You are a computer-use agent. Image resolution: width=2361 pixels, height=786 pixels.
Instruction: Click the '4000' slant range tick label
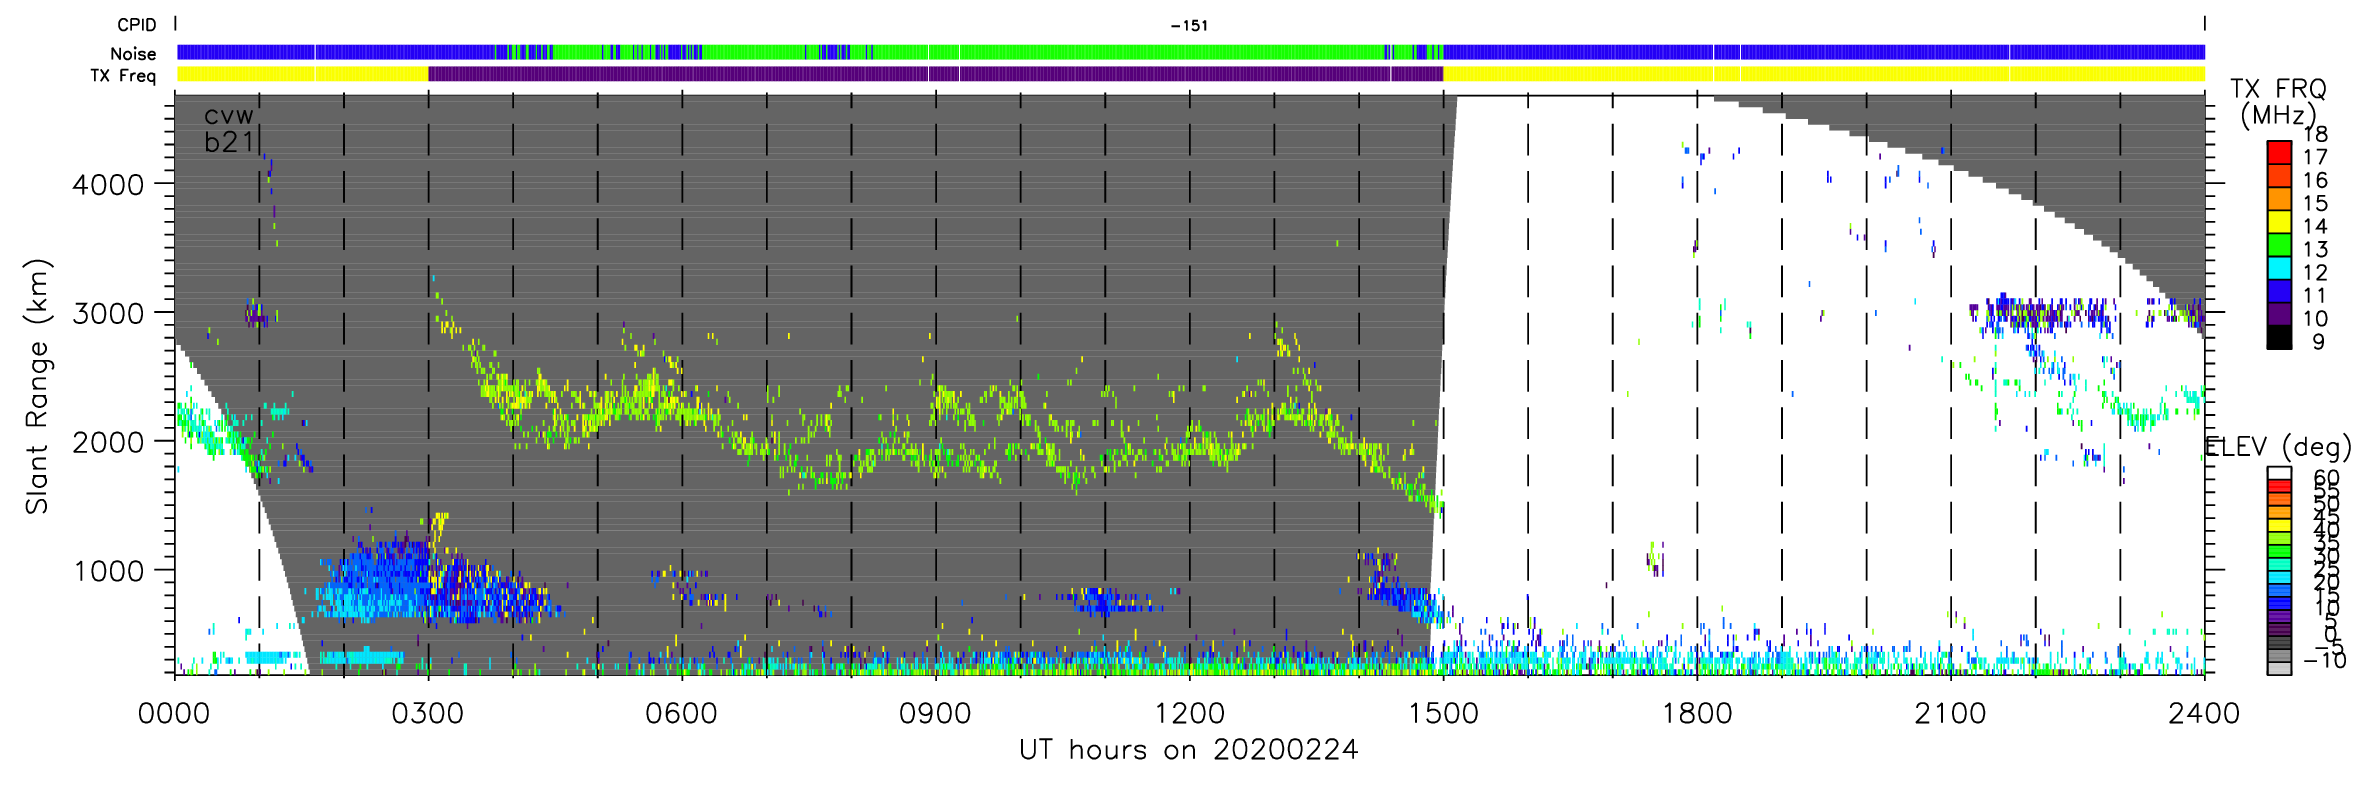108,185
